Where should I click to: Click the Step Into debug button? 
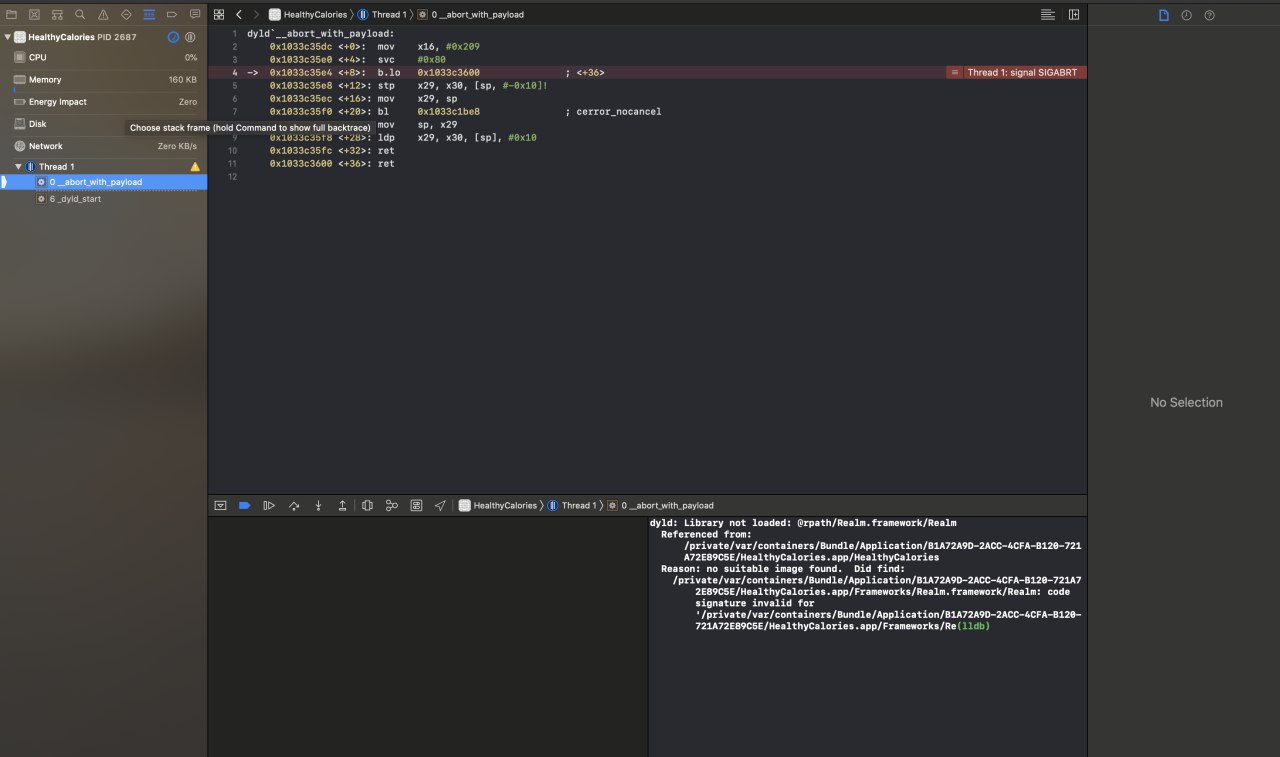318,506
